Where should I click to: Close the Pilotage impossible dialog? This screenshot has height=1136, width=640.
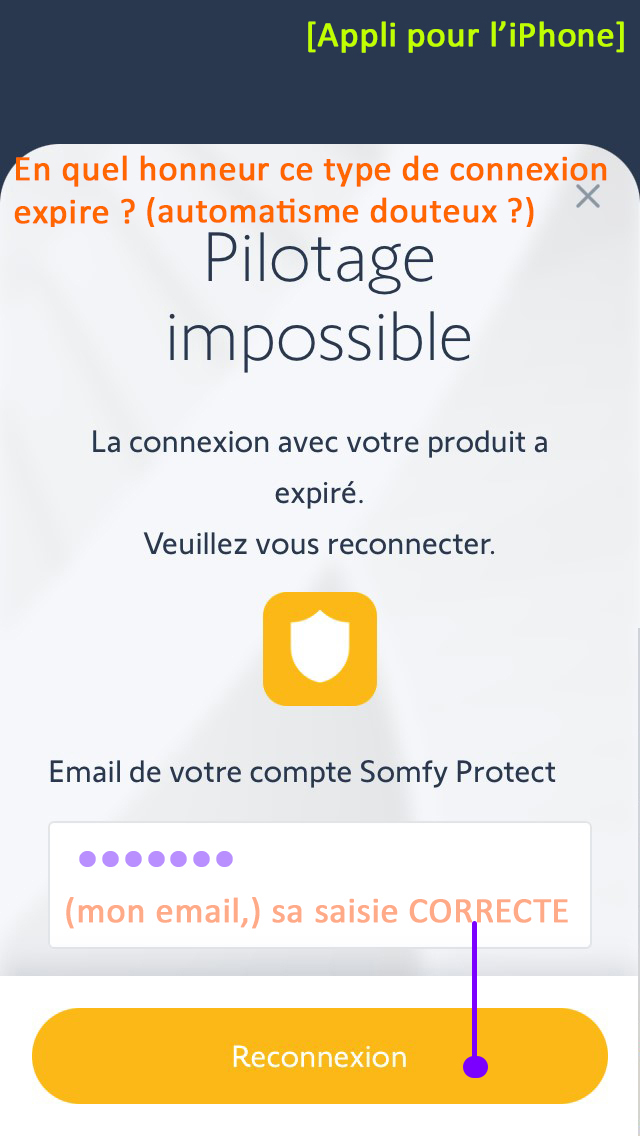pyautogui.click(x=588, y=196)
